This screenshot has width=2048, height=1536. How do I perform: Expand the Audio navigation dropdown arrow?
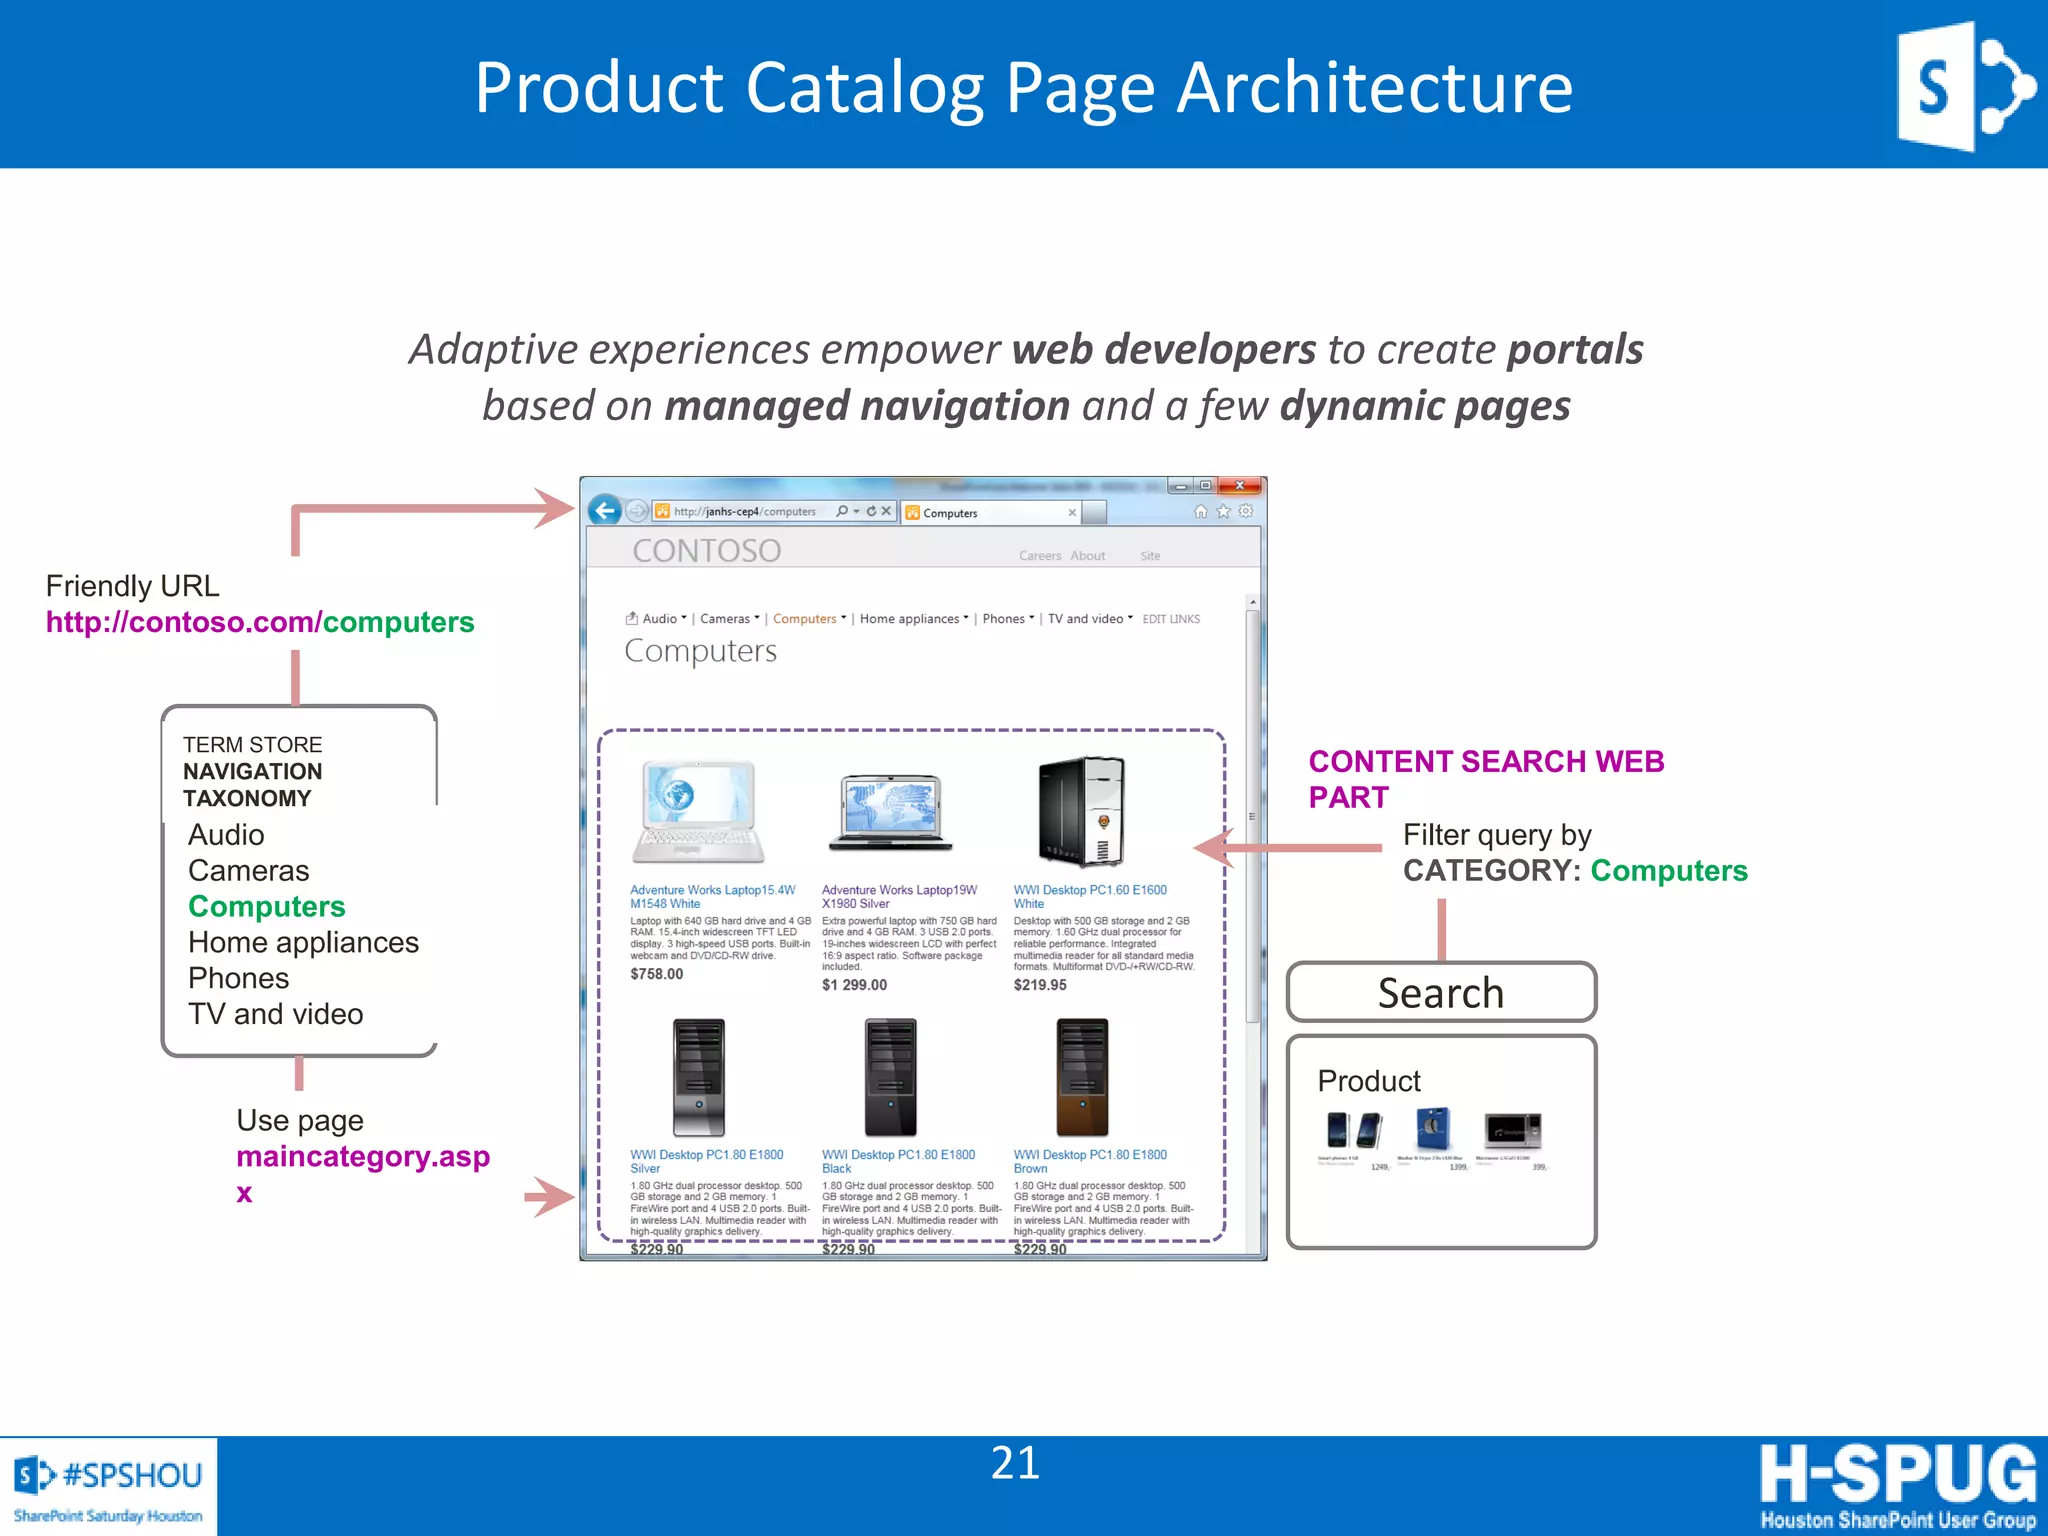(684, 618)
